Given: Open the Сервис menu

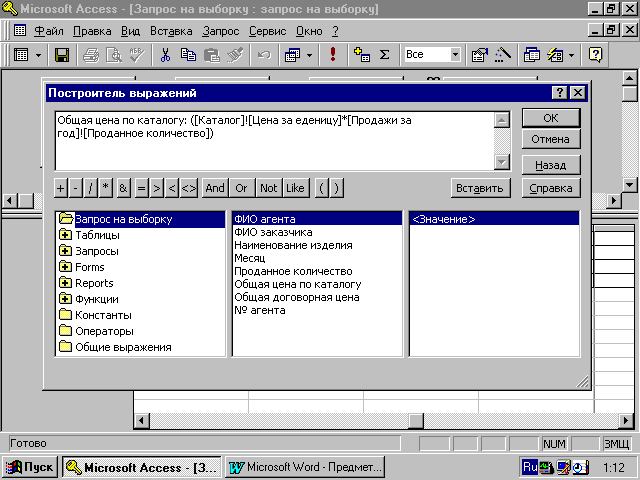Looking at the screenshot, I should [267, 31].
